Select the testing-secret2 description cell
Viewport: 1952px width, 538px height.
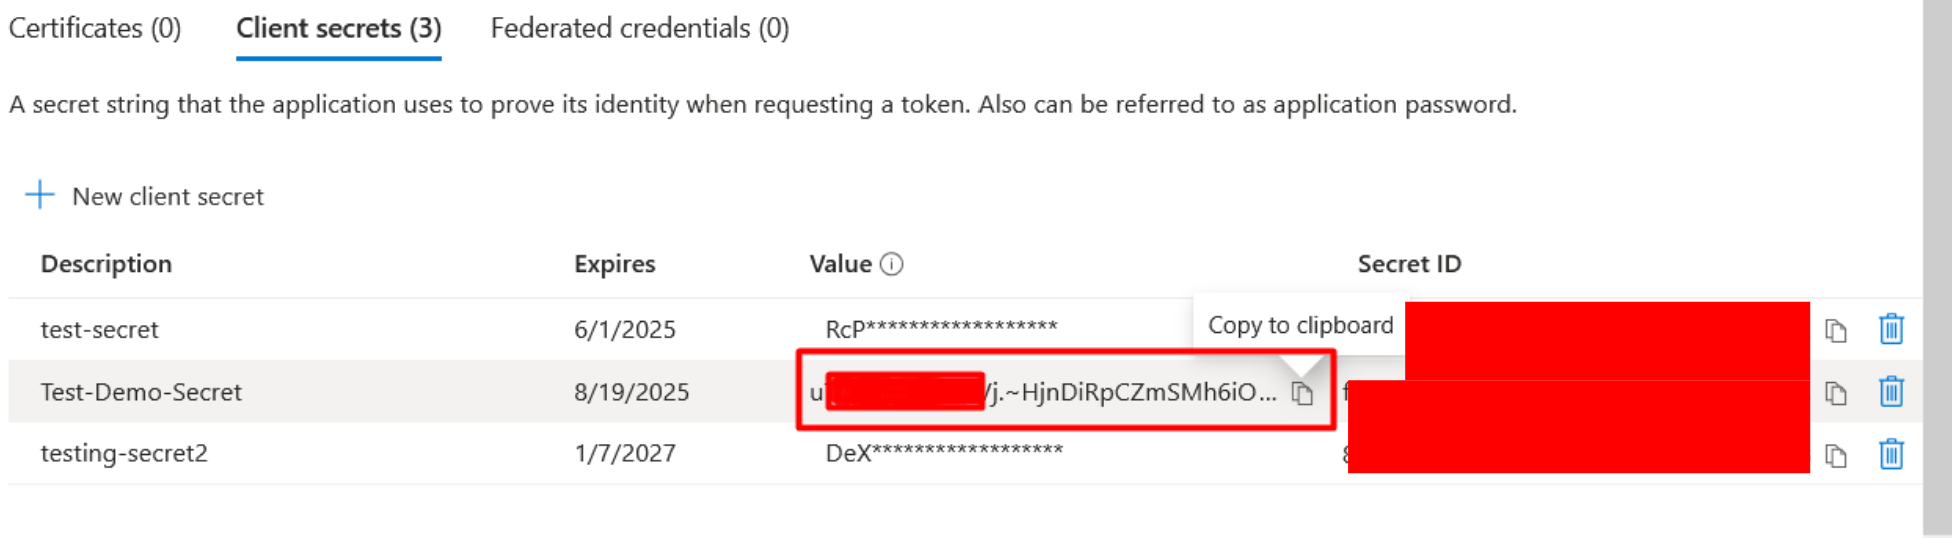tap(124, 453)
